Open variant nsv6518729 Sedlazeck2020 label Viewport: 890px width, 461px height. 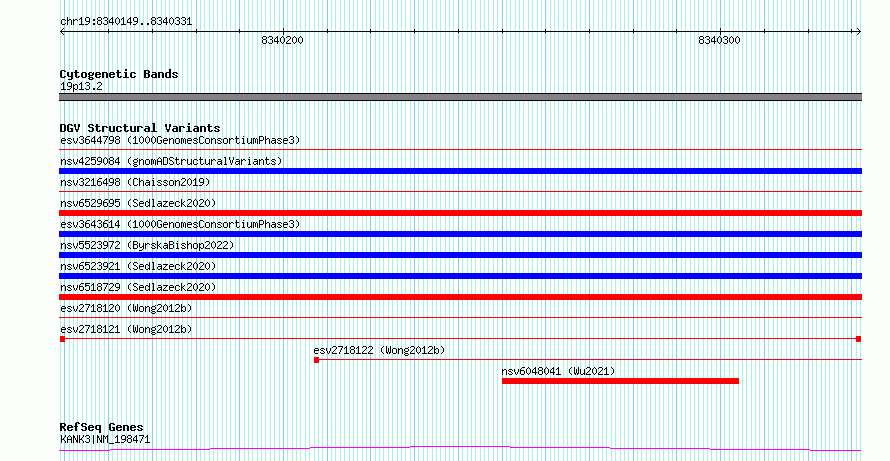pyautogui.click(x=138, y=287)
